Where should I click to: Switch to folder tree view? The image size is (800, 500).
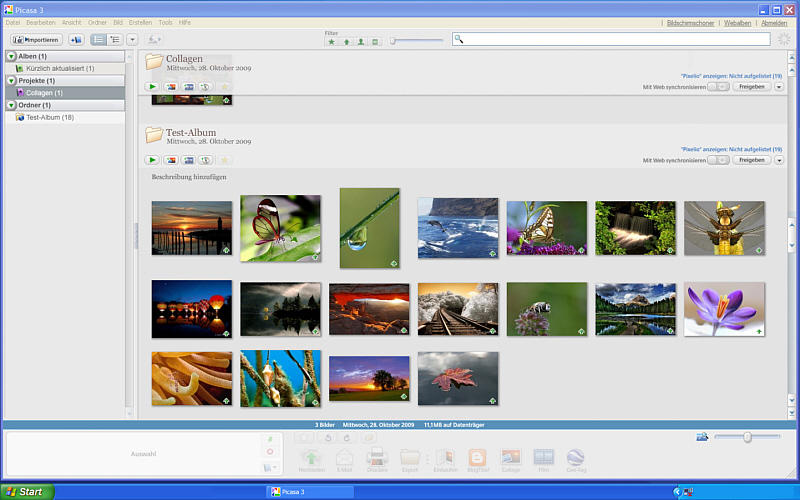click(115, 39)
